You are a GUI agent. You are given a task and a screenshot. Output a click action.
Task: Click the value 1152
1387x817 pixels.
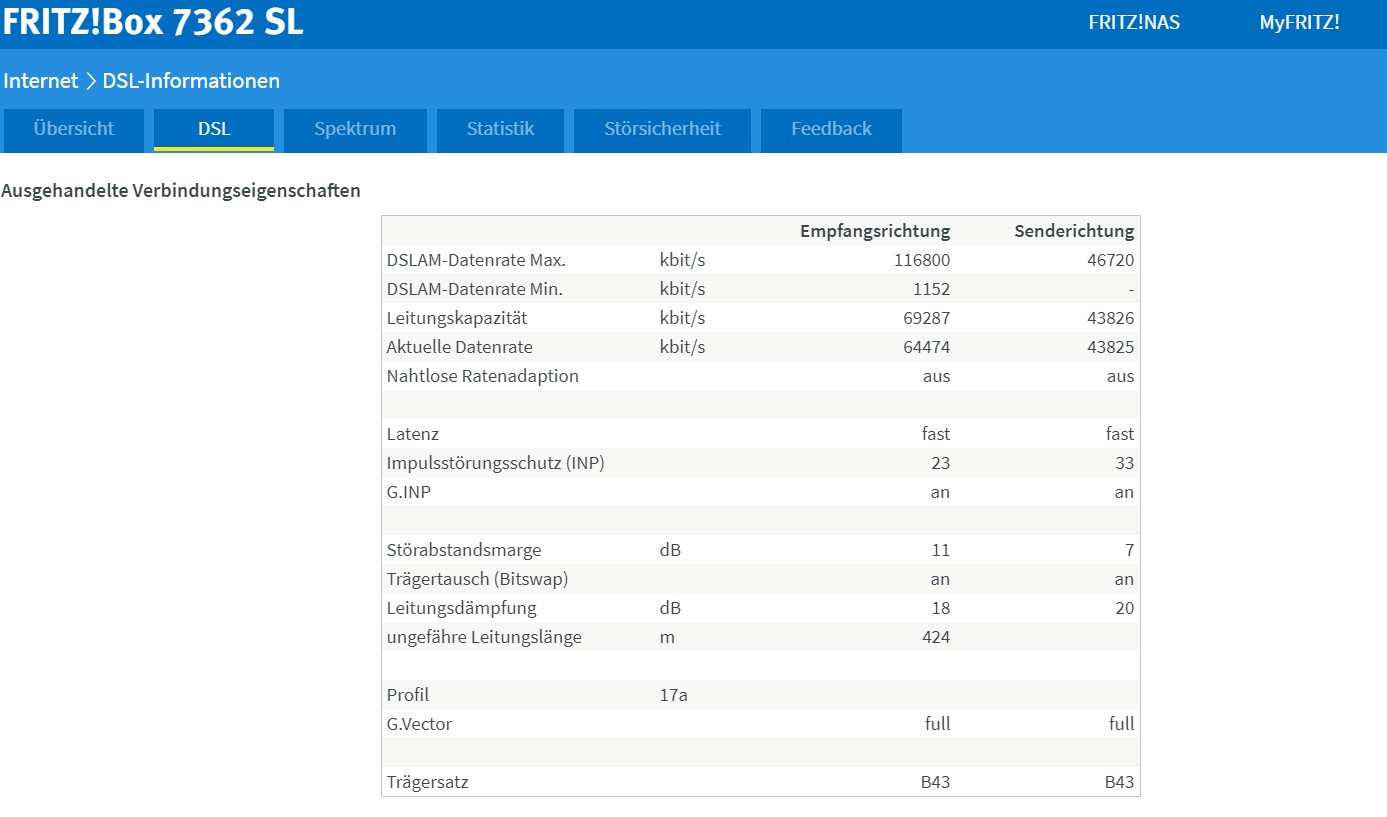point(931,289)
